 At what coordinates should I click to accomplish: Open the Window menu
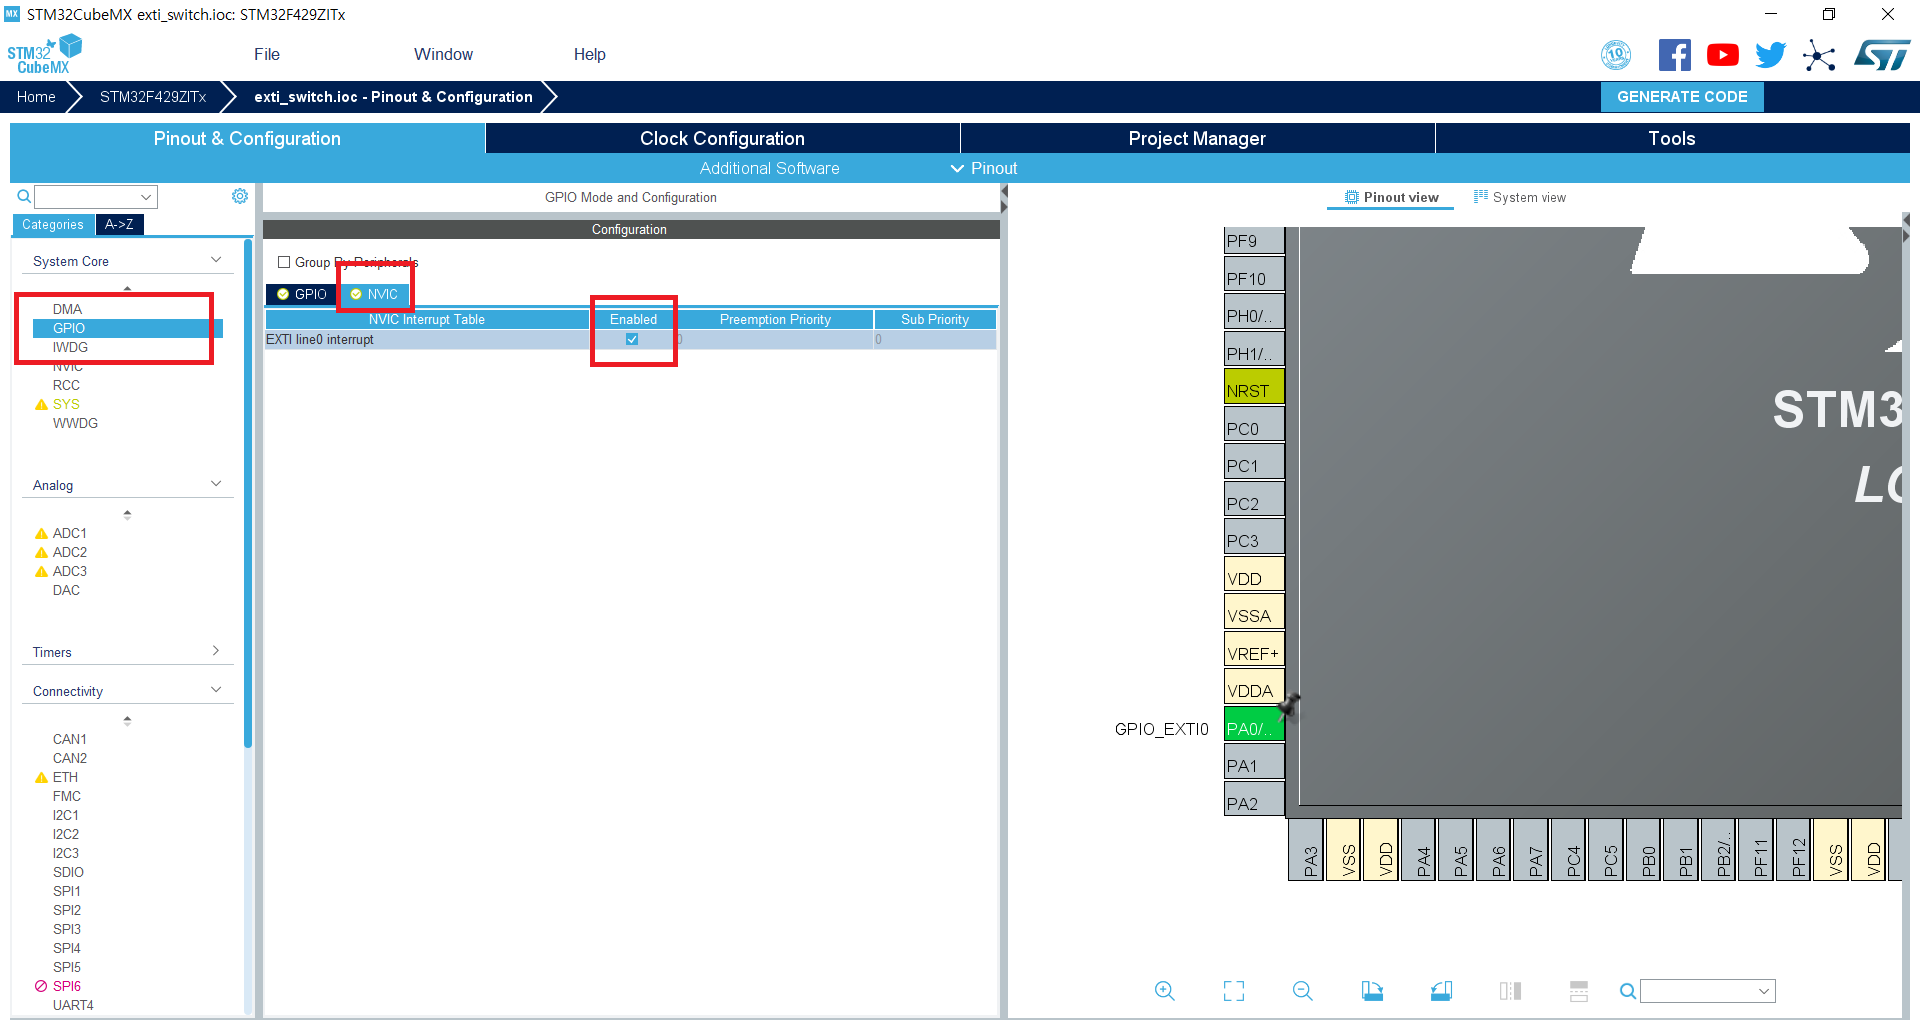[x=443, y=54]
